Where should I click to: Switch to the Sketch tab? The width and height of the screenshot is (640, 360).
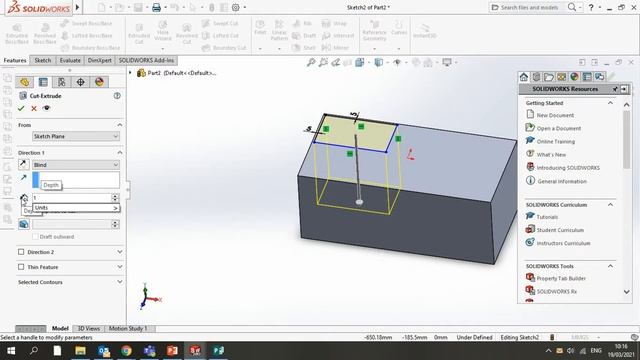pos(43,60)
